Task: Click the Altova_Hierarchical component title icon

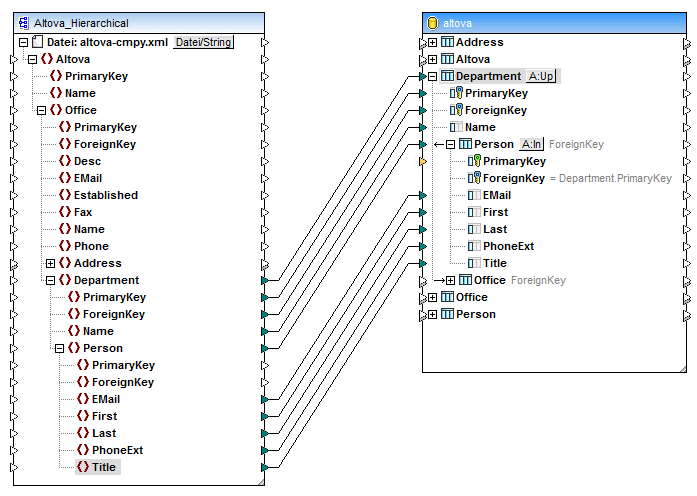Action: coord(24,23)
